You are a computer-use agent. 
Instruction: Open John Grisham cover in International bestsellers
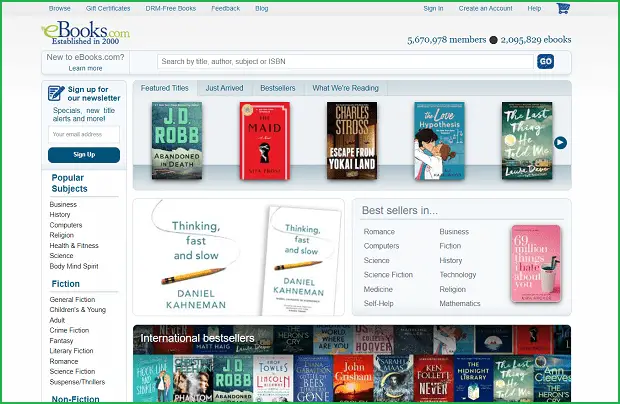click(x=353, y=378)
